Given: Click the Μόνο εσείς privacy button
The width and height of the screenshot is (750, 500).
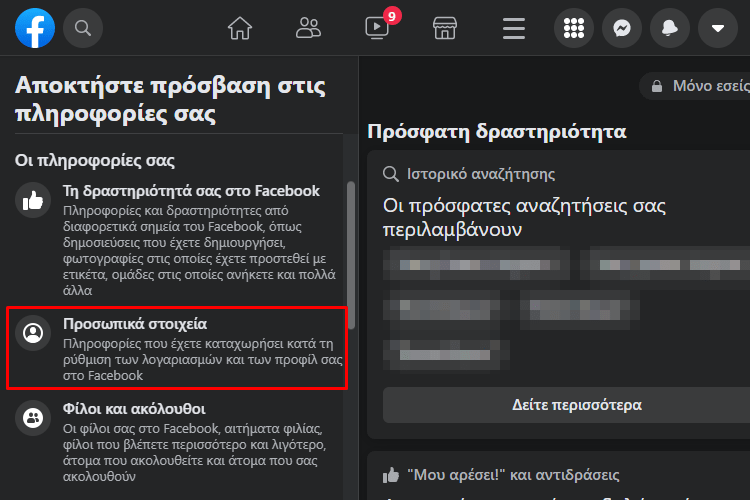Looking at the screenshot, I should click(695, 86).
